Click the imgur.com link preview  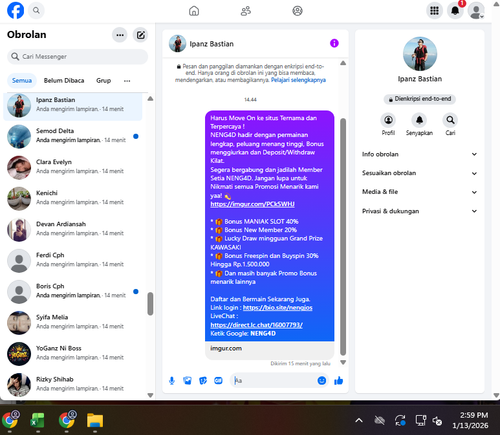tap(270, 350)
